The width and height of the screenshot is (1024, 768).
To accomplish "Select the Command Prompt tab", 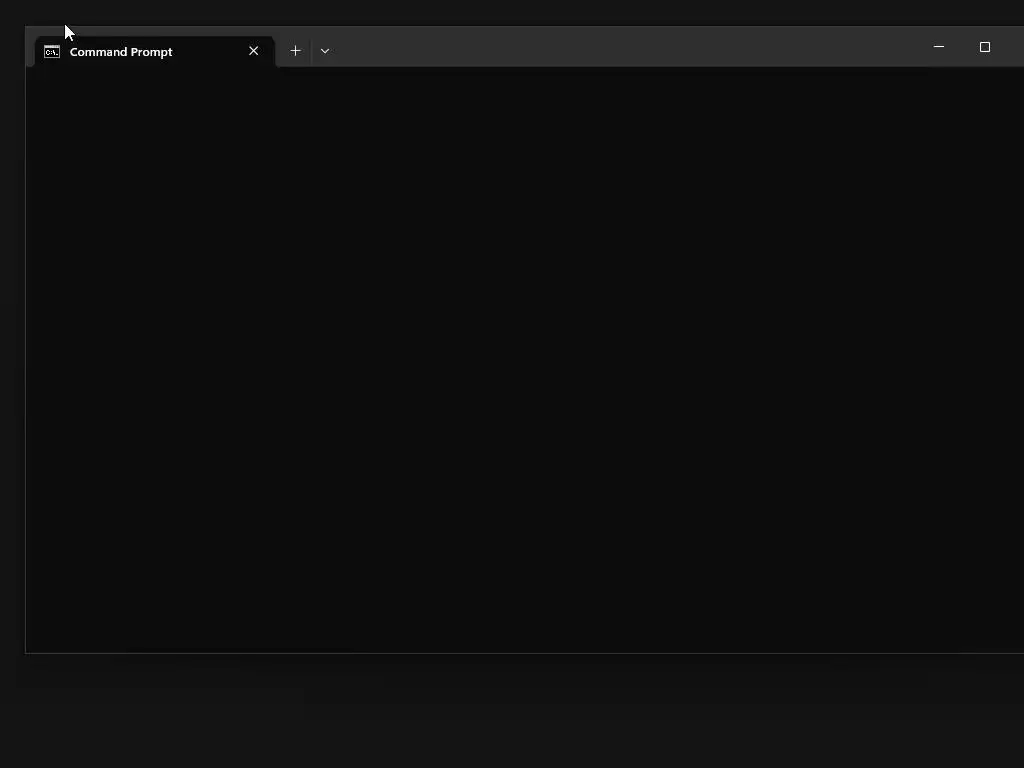I will click(154, 52).
